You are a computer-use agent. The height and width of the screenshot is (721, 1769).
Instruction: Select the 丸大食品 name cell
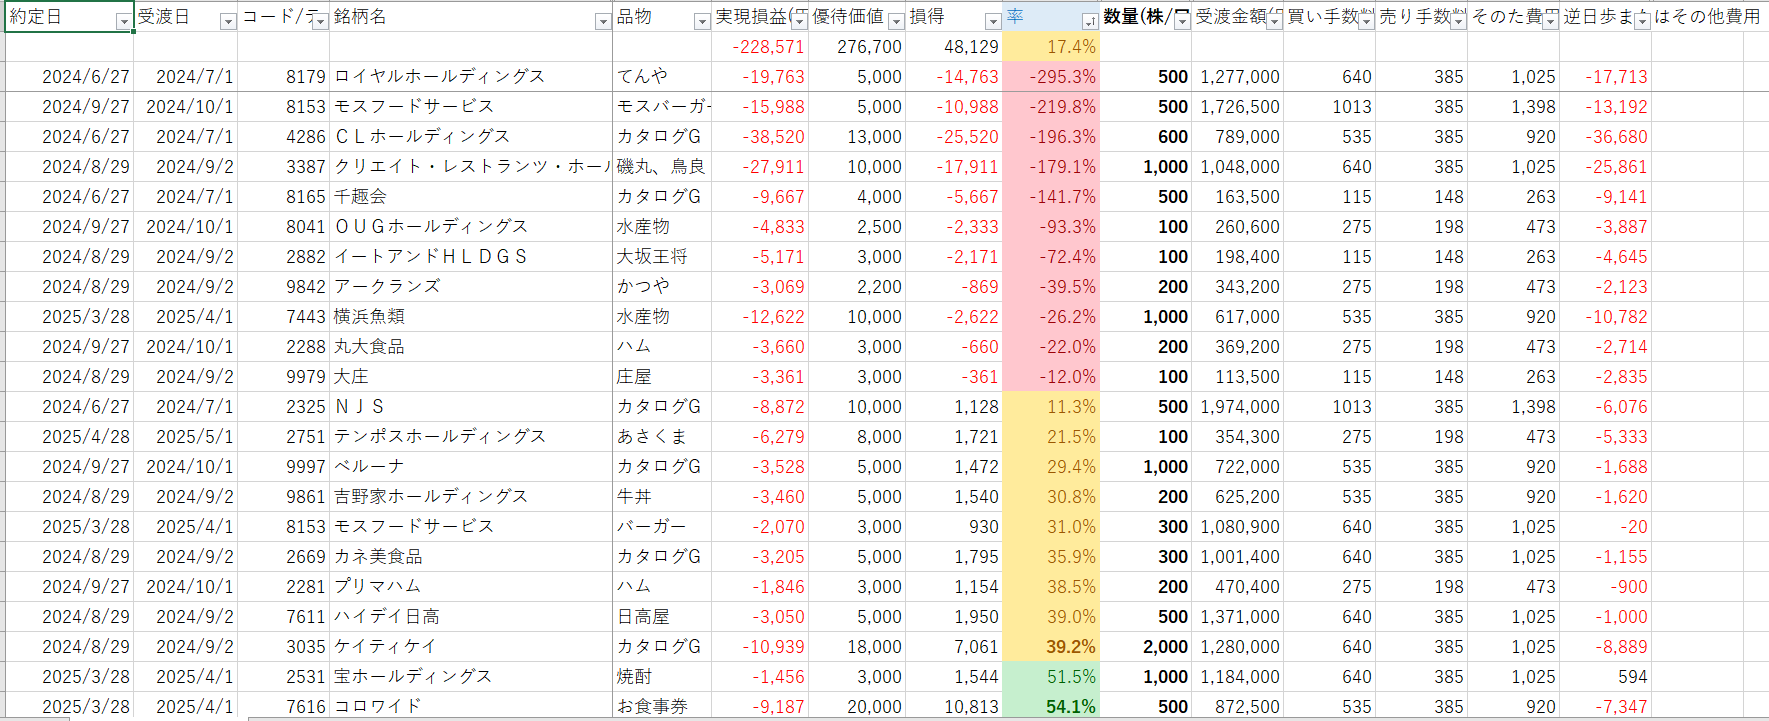click(471, 347)
